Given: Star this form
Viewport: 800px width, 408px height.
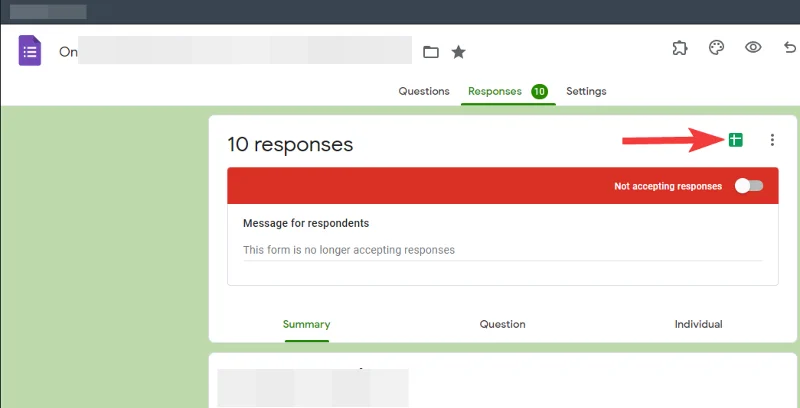Looking at the screenshot, I should tap(458, 51).
